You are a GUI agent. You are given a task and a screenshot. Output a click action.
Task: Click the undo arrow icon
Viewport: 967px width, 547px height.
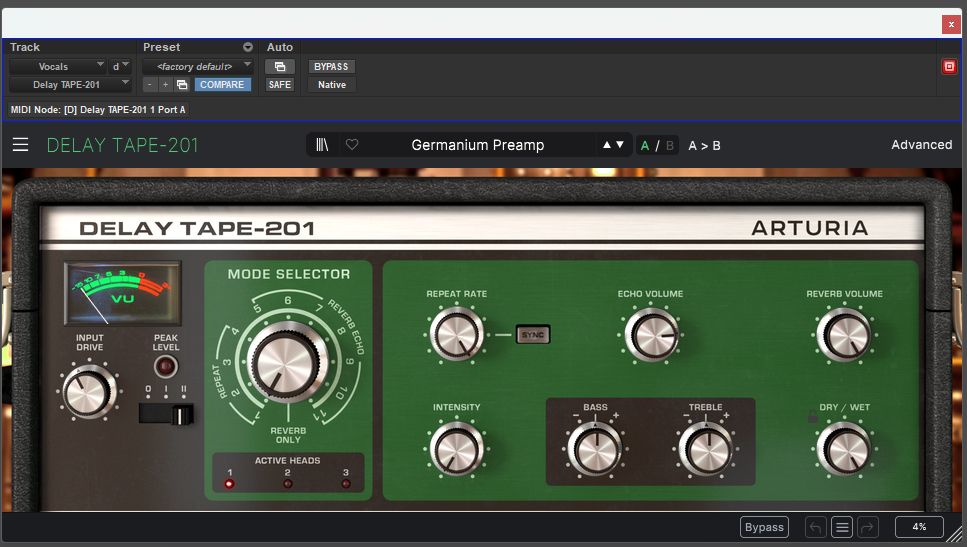[815, 527]
